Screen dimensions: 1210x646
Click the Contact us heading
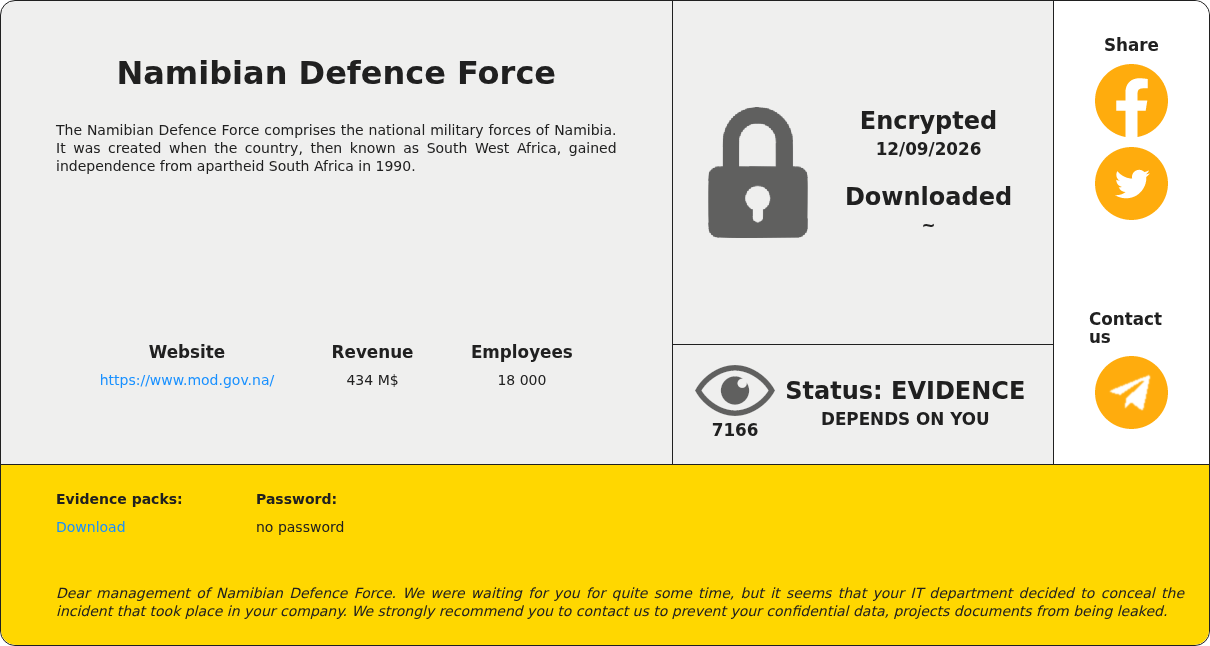[1125, 328]
